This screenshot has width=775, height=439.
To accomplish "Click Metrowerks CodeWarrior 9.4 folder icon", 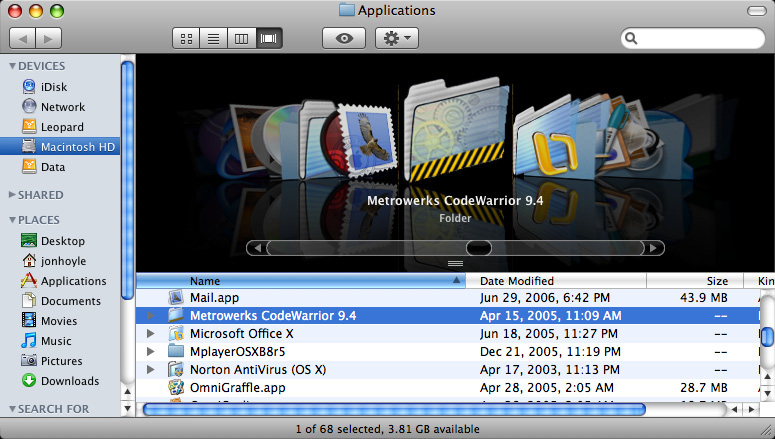I will [x=176, y=315].
